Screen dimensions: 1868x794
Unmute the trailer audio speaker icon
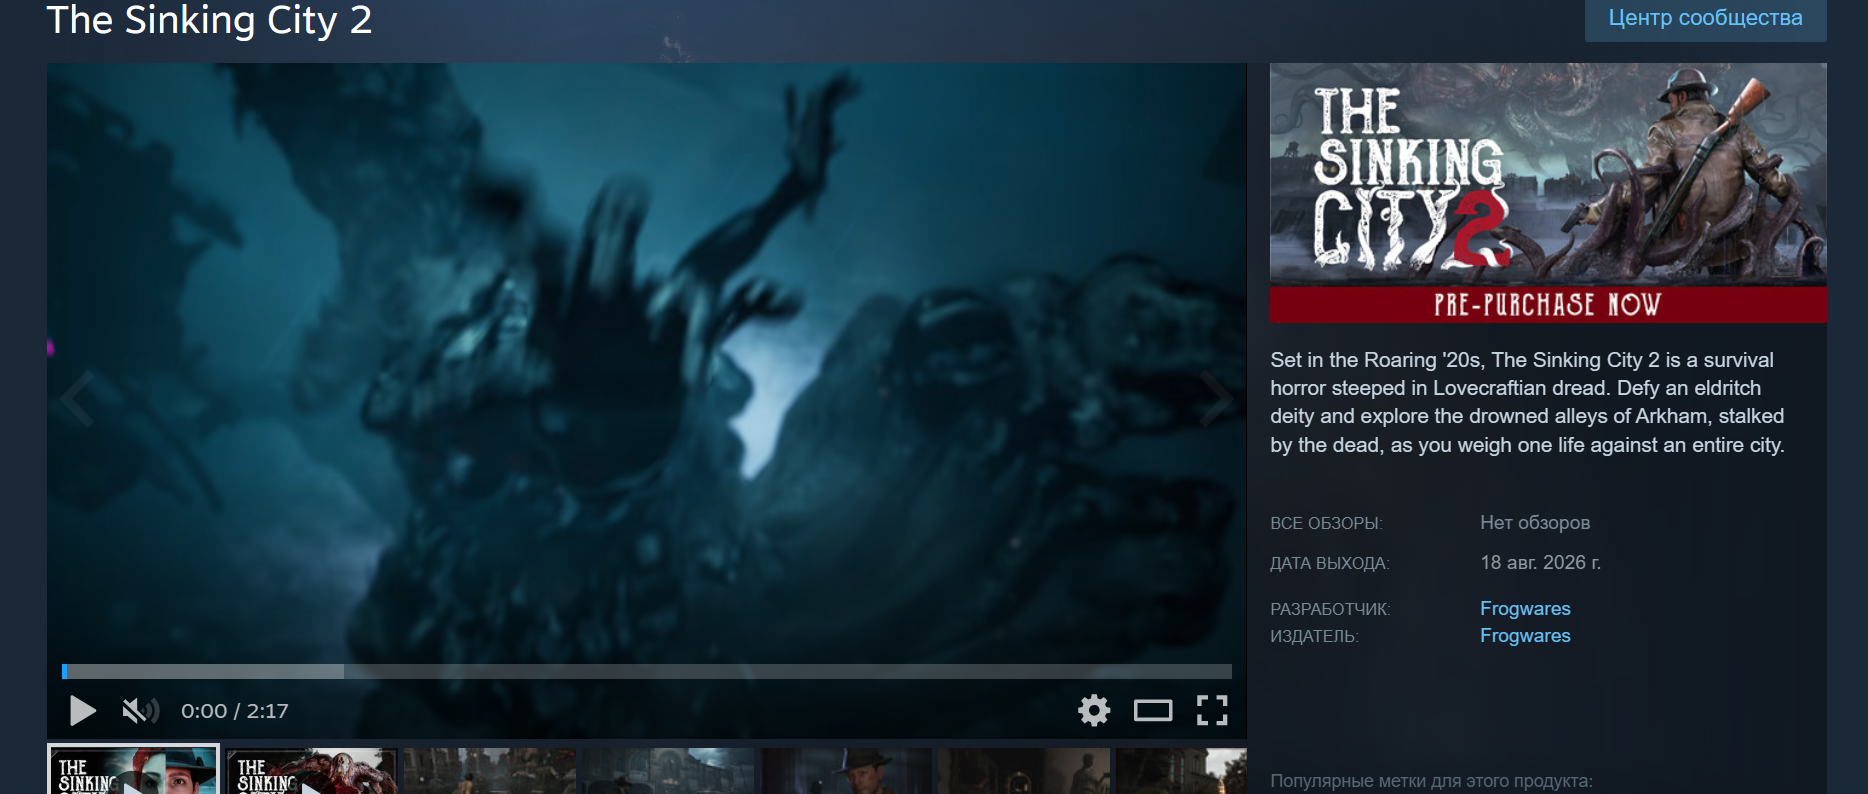pyautogui.click(x=140, y=711)
